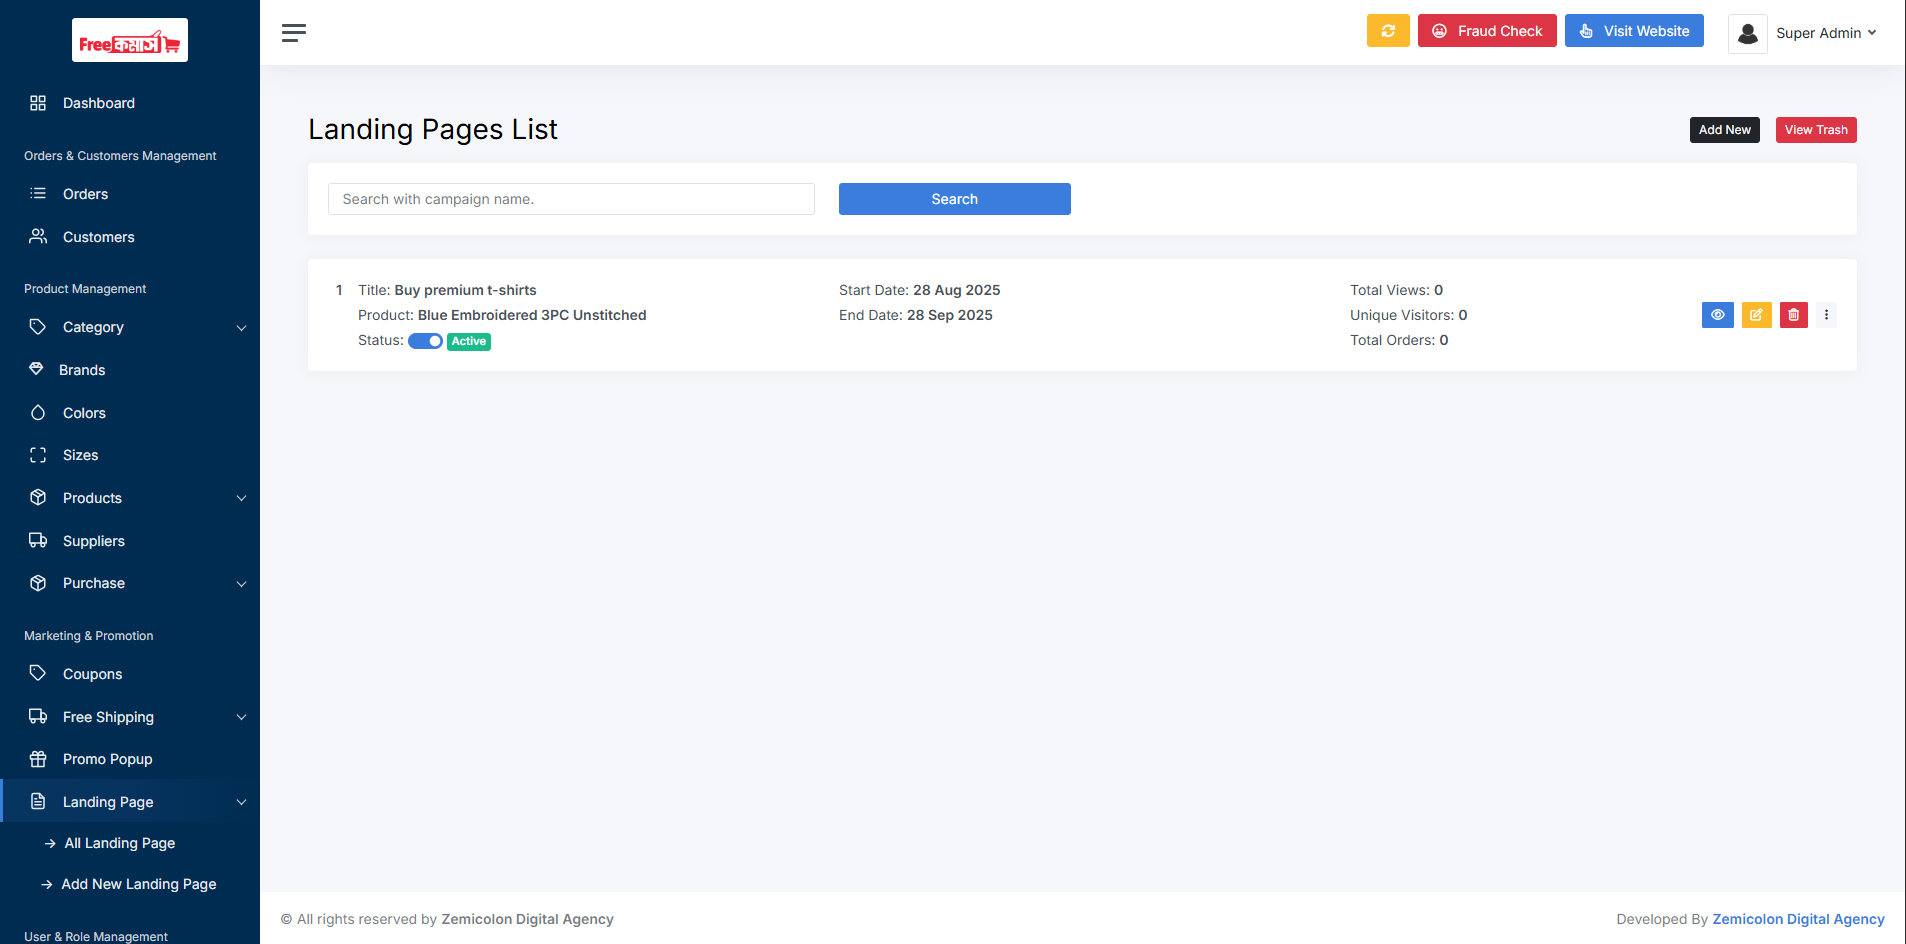The image size is (1906, 944).
Task: Toggle the landing page Status switch
Action: coord(425,341)
